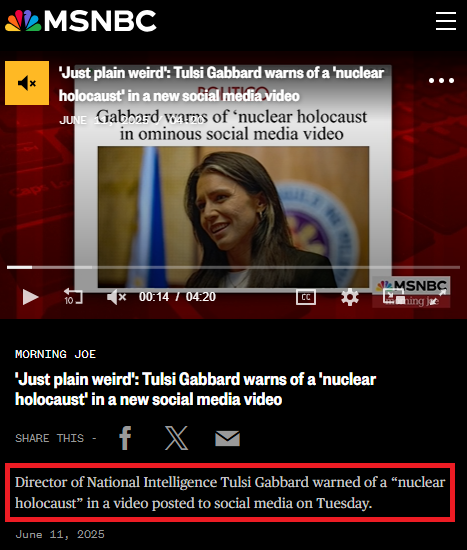Share this article on Facebook
Screen dimensions: 467x550
[x=125, y=438]
